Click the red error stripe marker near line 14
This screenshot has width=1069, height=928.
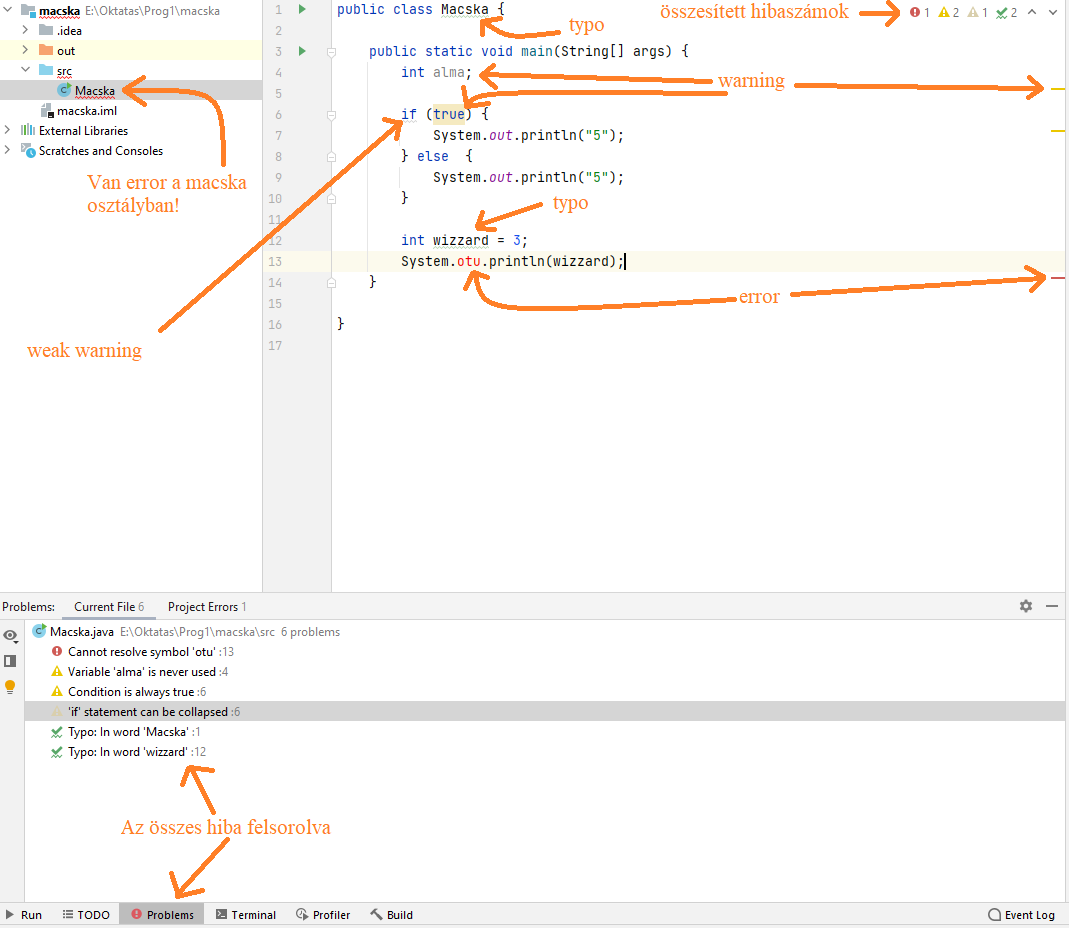[1057, 278]
